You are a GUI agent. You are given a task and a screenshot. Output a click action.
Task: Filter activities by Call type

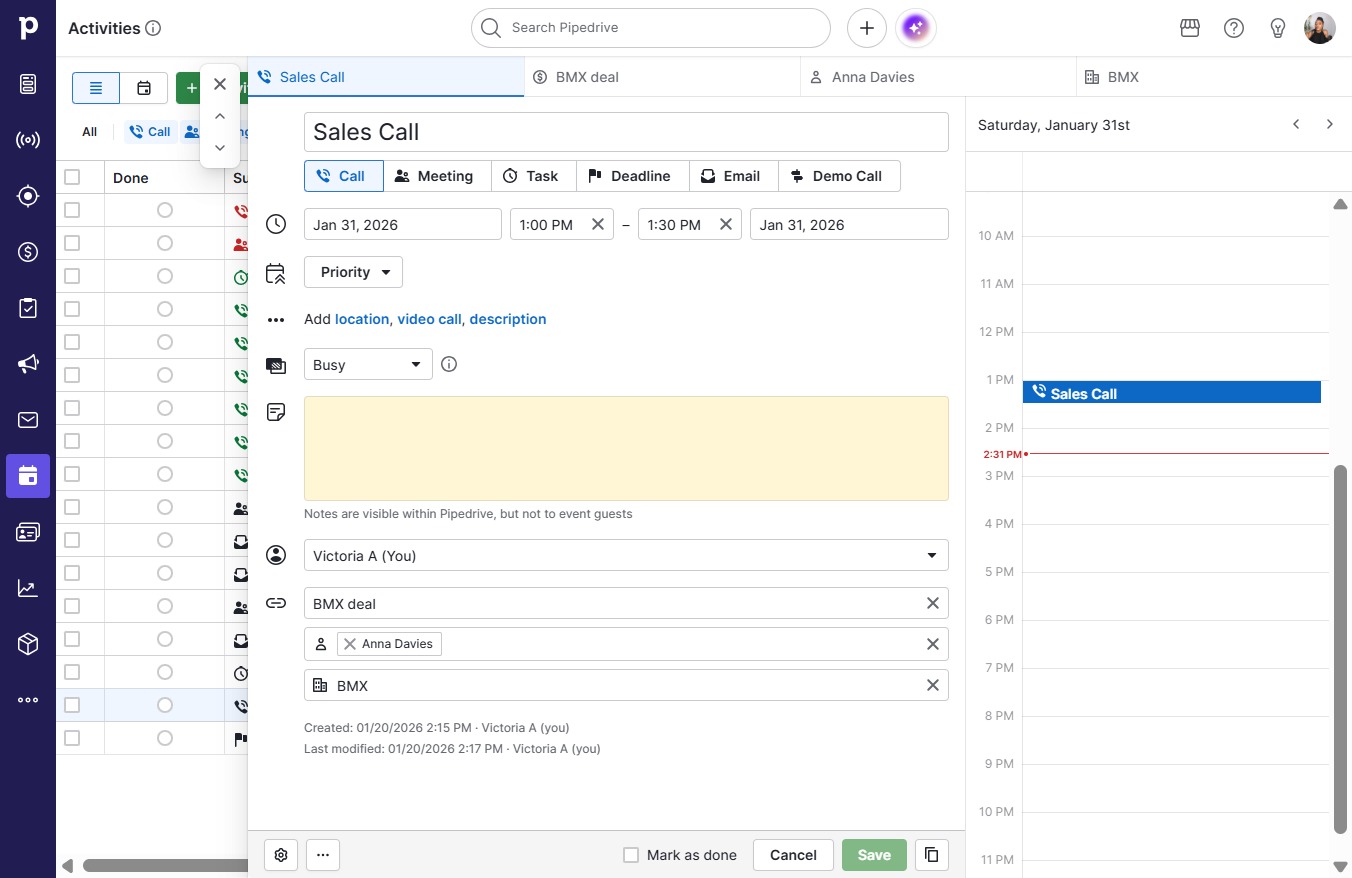point(151,131)
